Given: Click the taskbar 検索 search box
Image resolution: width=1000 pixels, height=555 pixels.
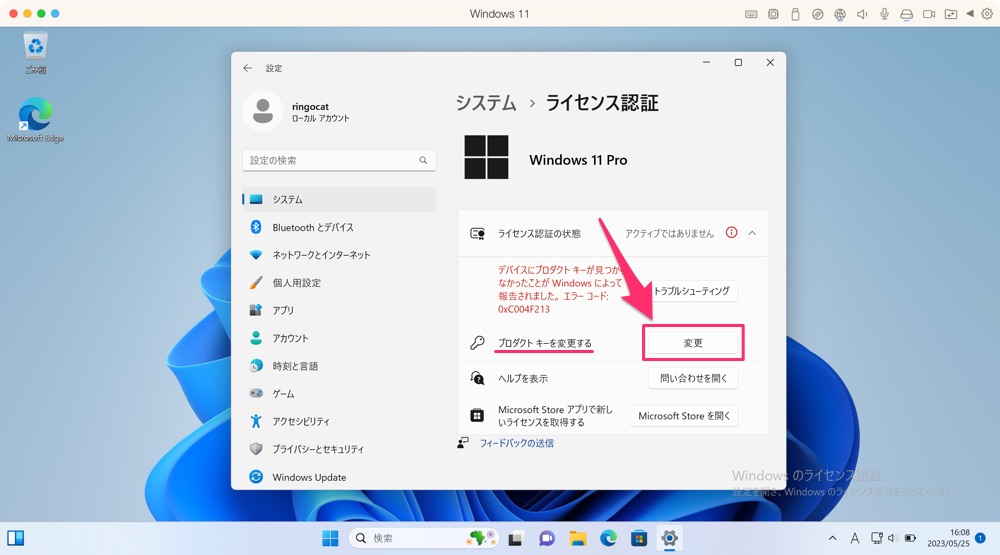Looking at the screenshot, I should [x=423, y=538].
